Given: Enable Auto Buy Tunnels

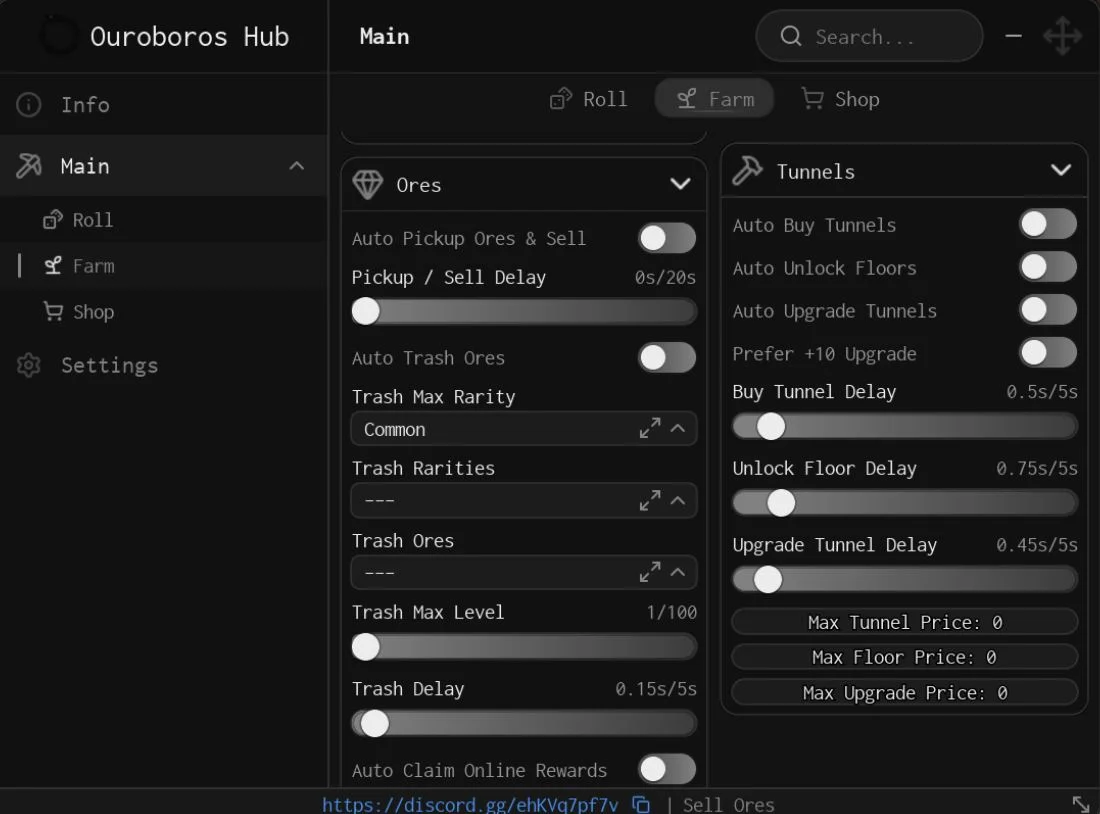Looking at the screenshot, I should pos(1047,225).
